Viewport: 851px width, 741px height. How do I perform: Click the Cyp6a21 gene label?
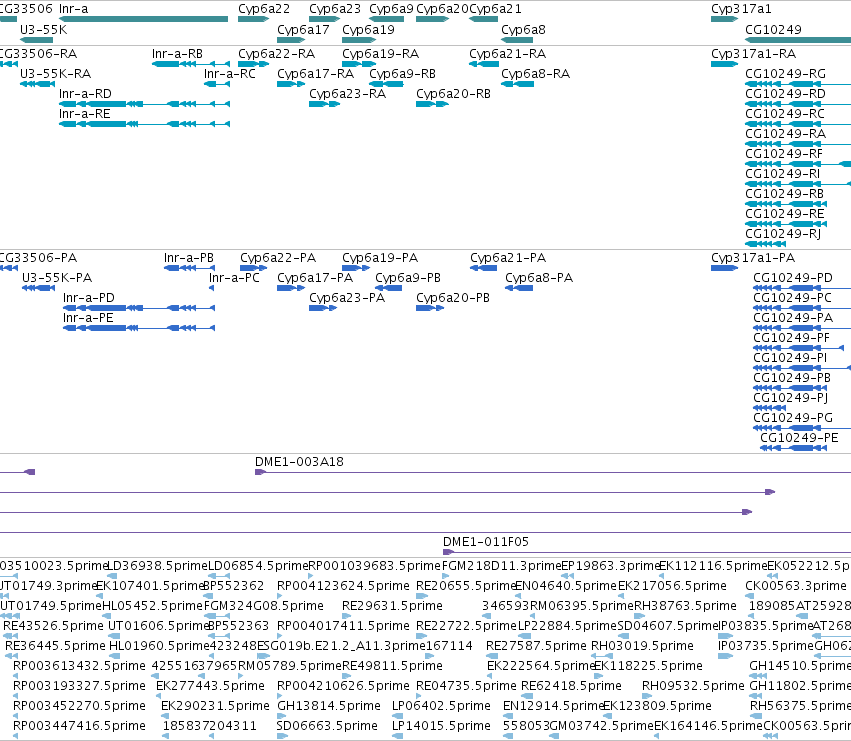tap(495, 9)
